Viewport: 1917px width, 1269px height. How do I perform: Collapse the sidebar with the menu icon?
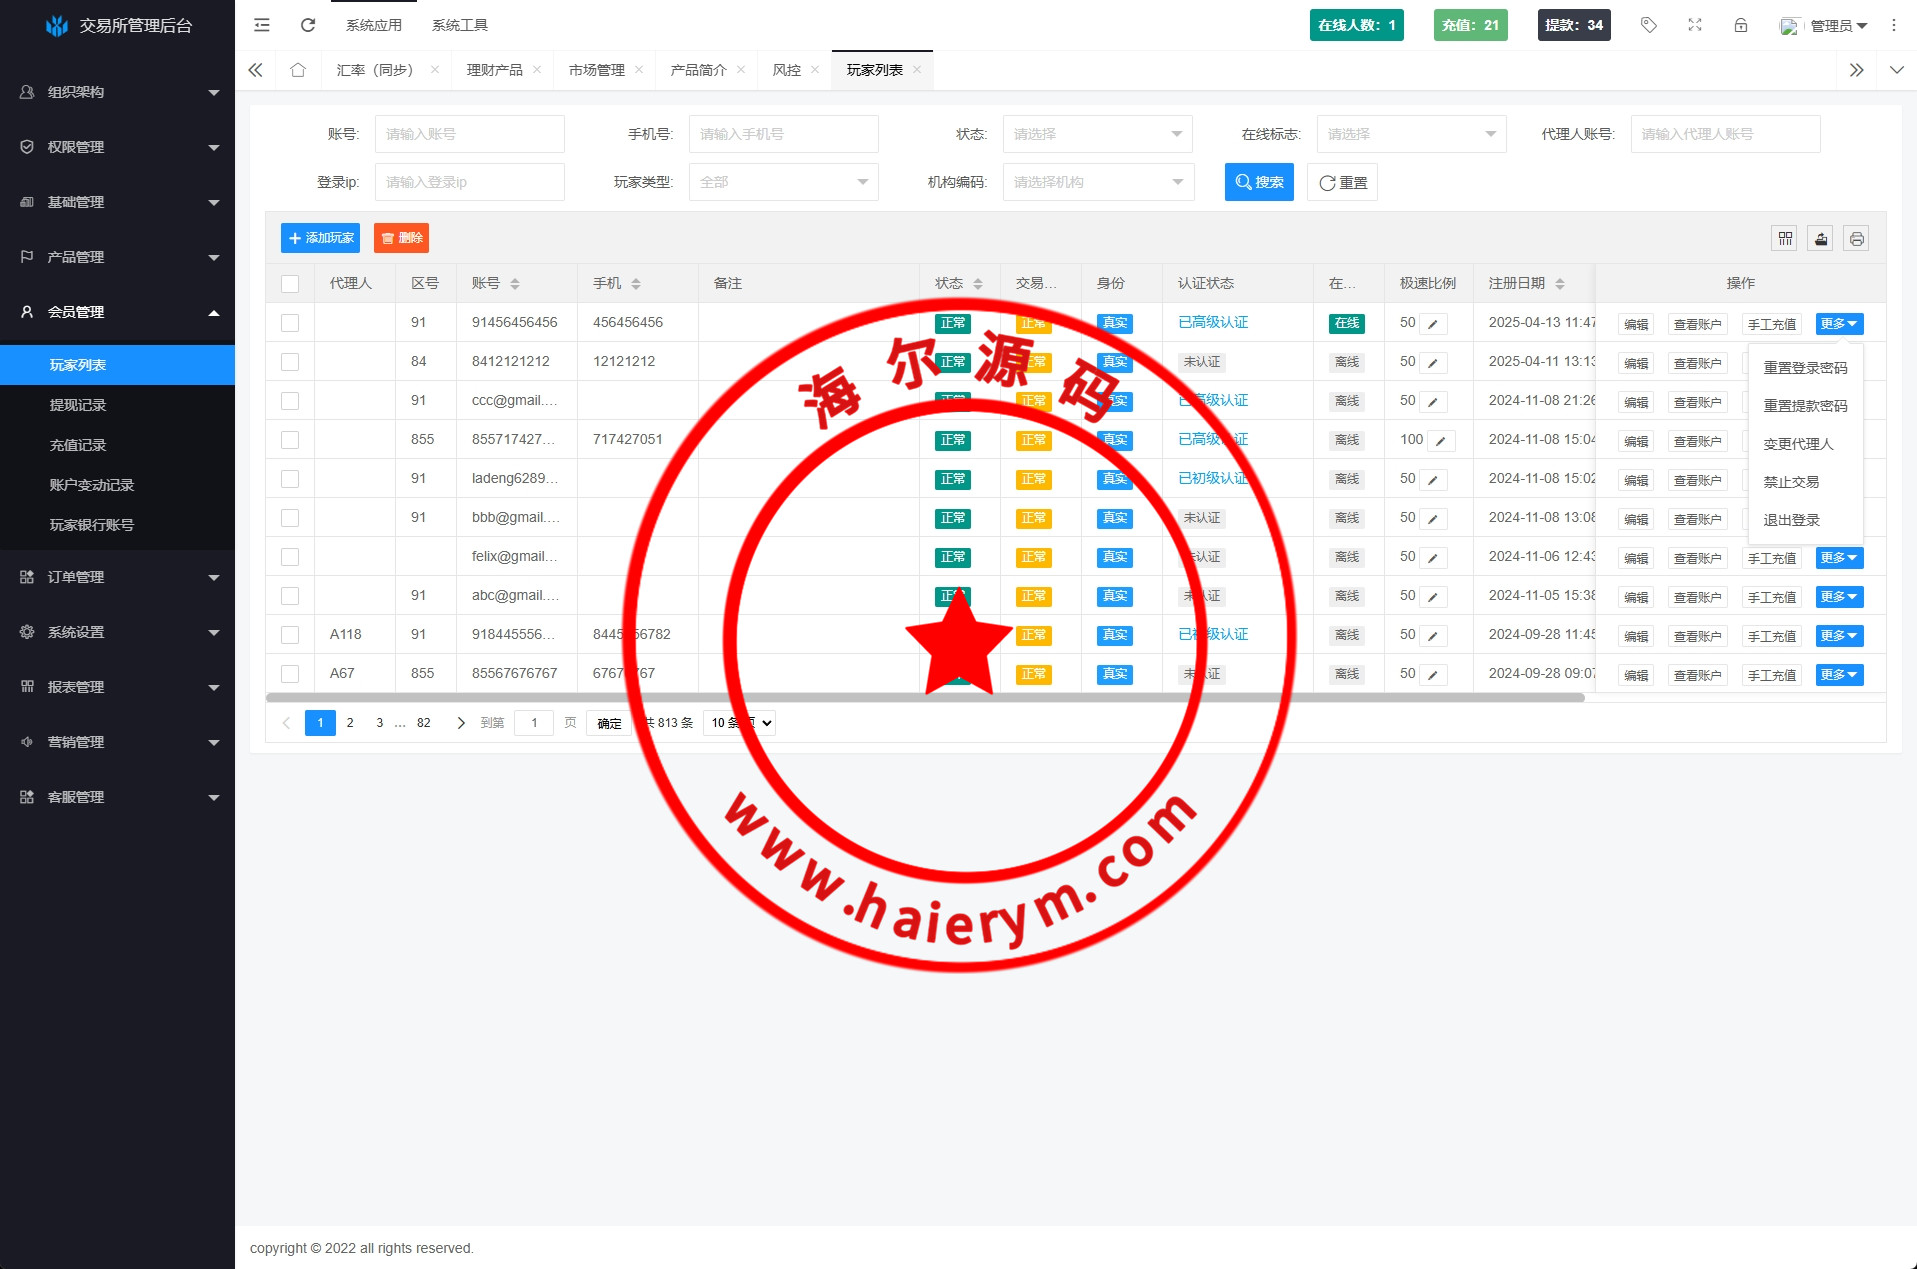[x=262, y=25]
